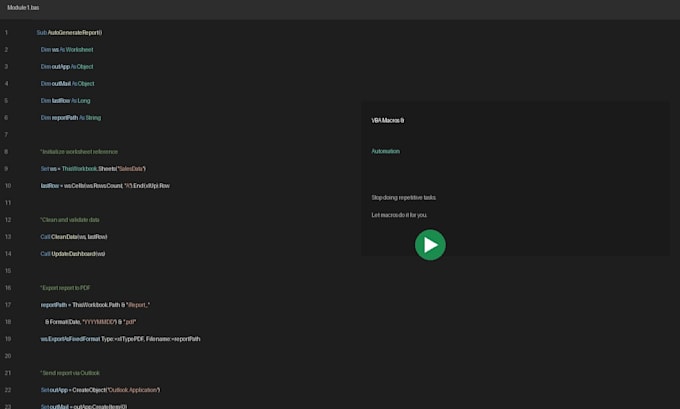The width and height of the screenshot is (680, 409).
Task: Click the 'Dim outMail As Object' line
Action: [x=67, y=83]
